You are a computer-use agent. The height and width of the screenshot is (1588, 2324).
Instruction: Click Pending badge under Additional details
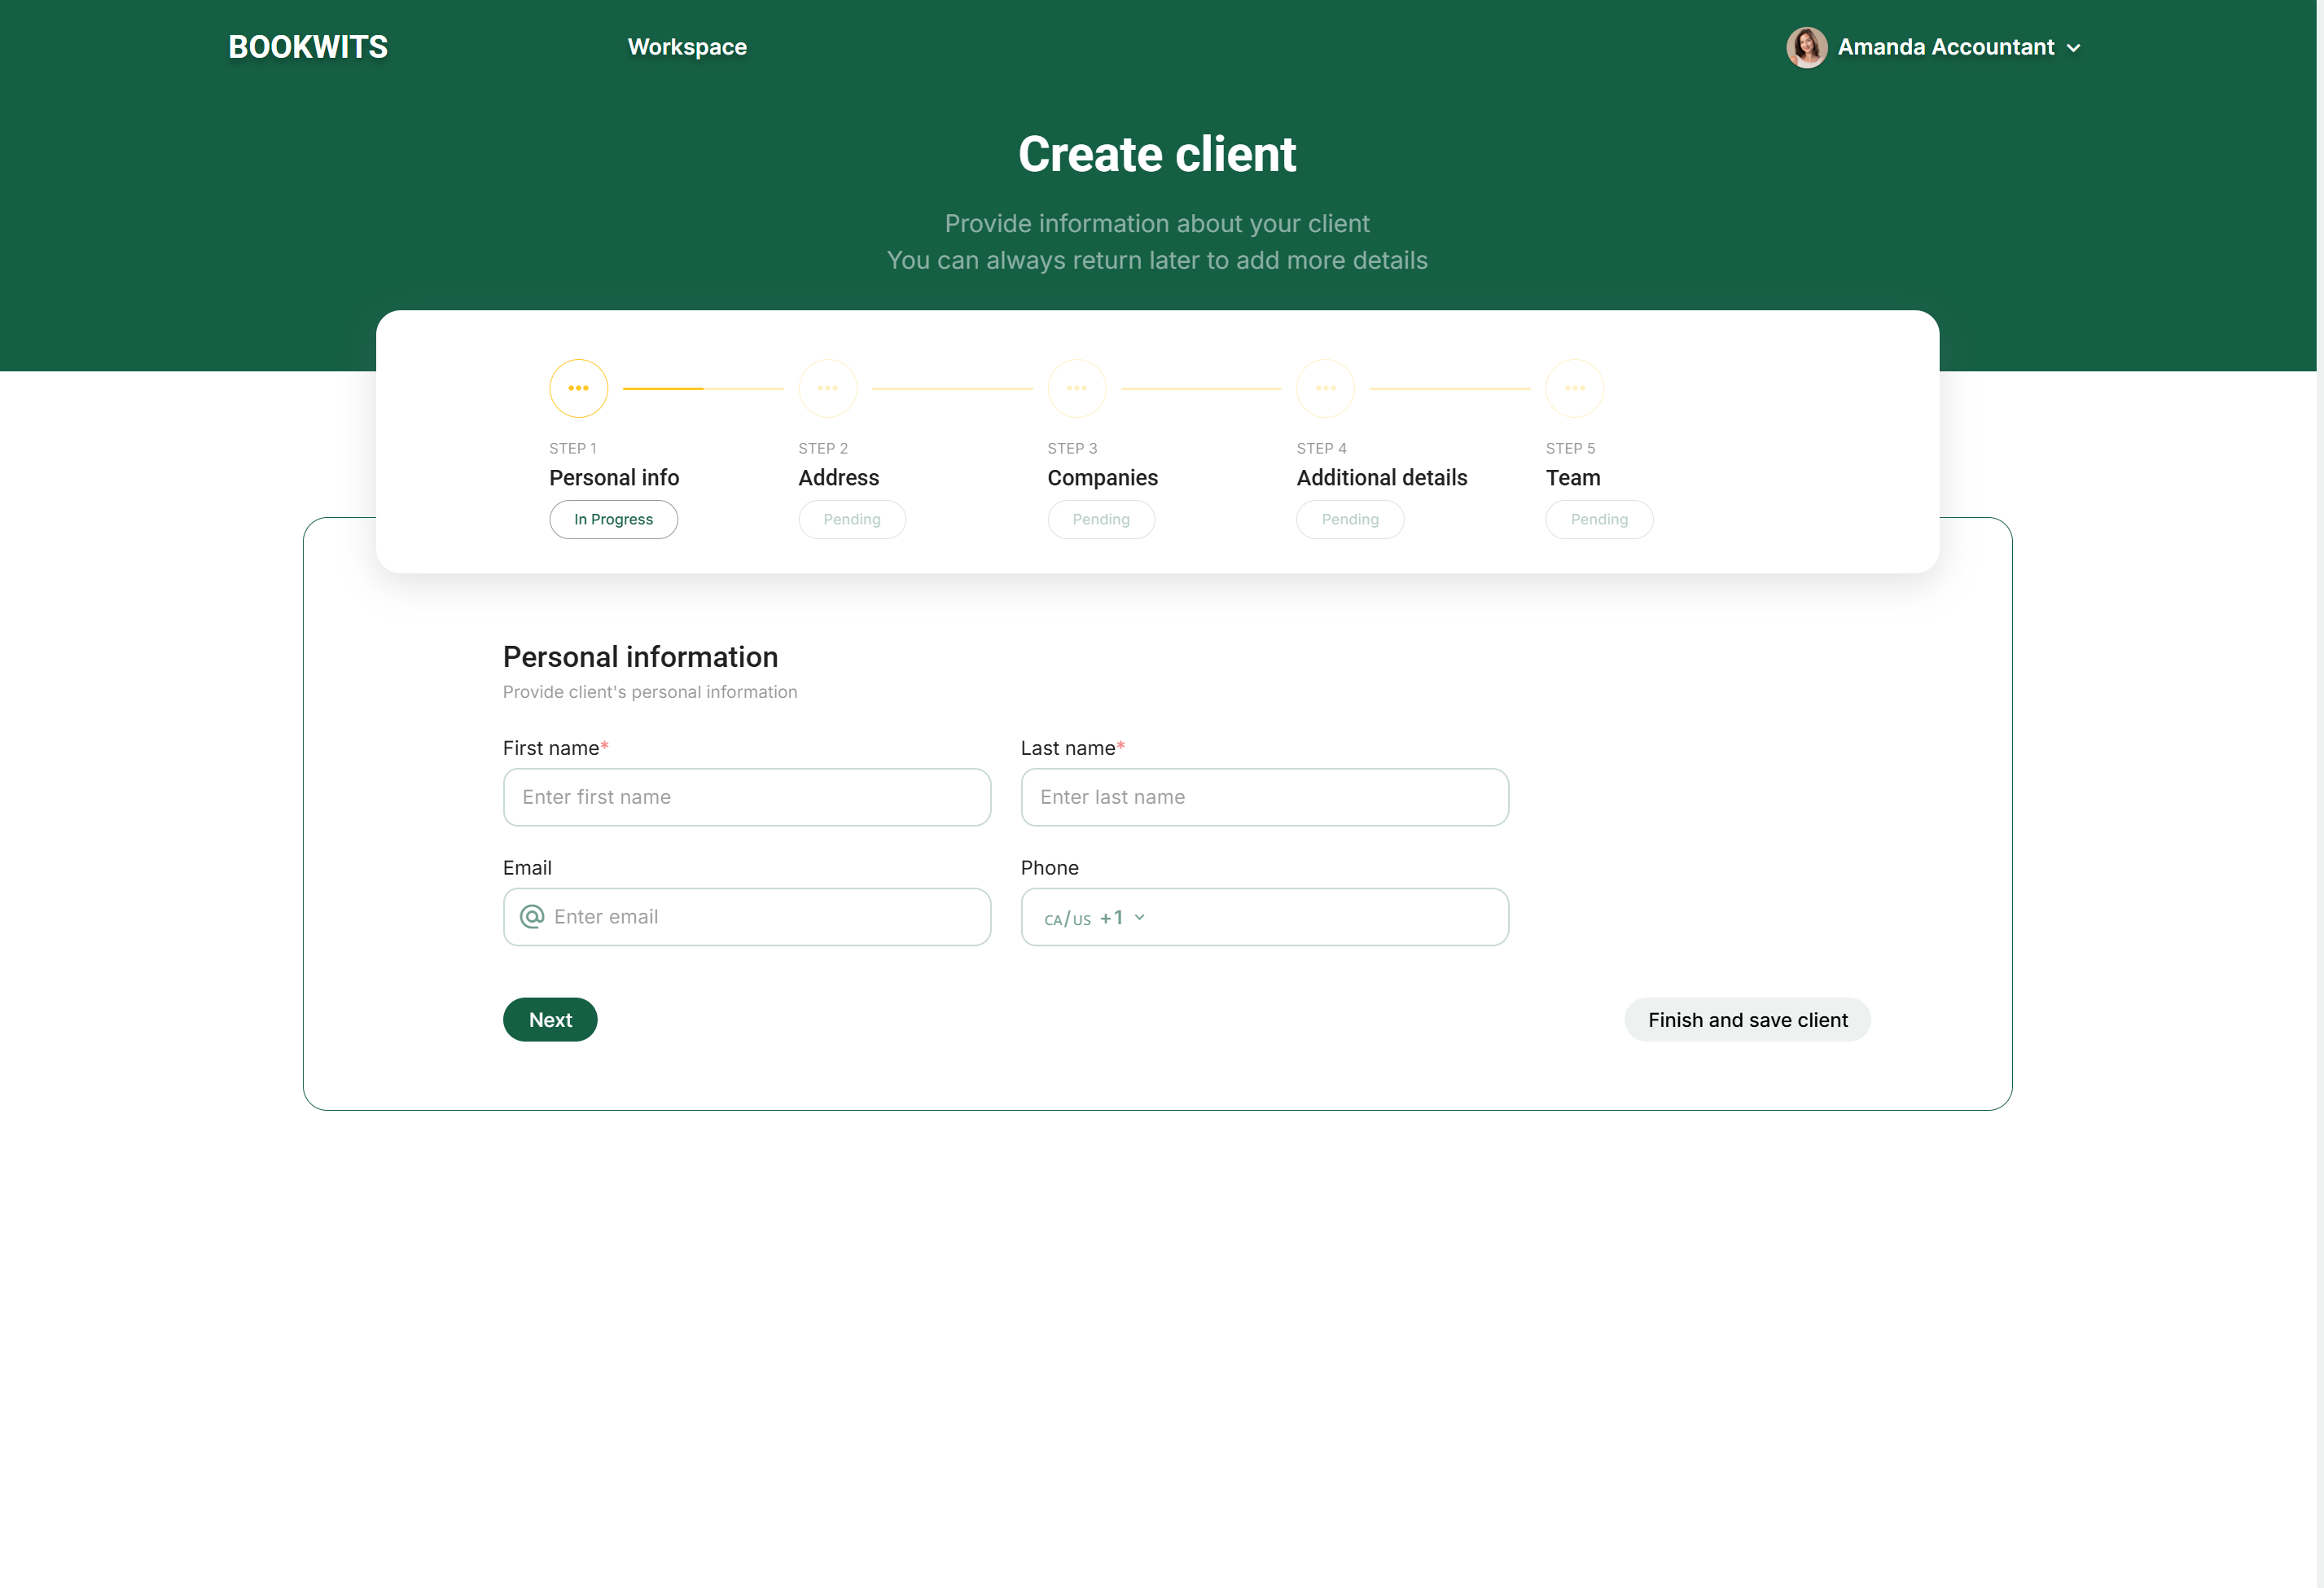coord(1349,519)
